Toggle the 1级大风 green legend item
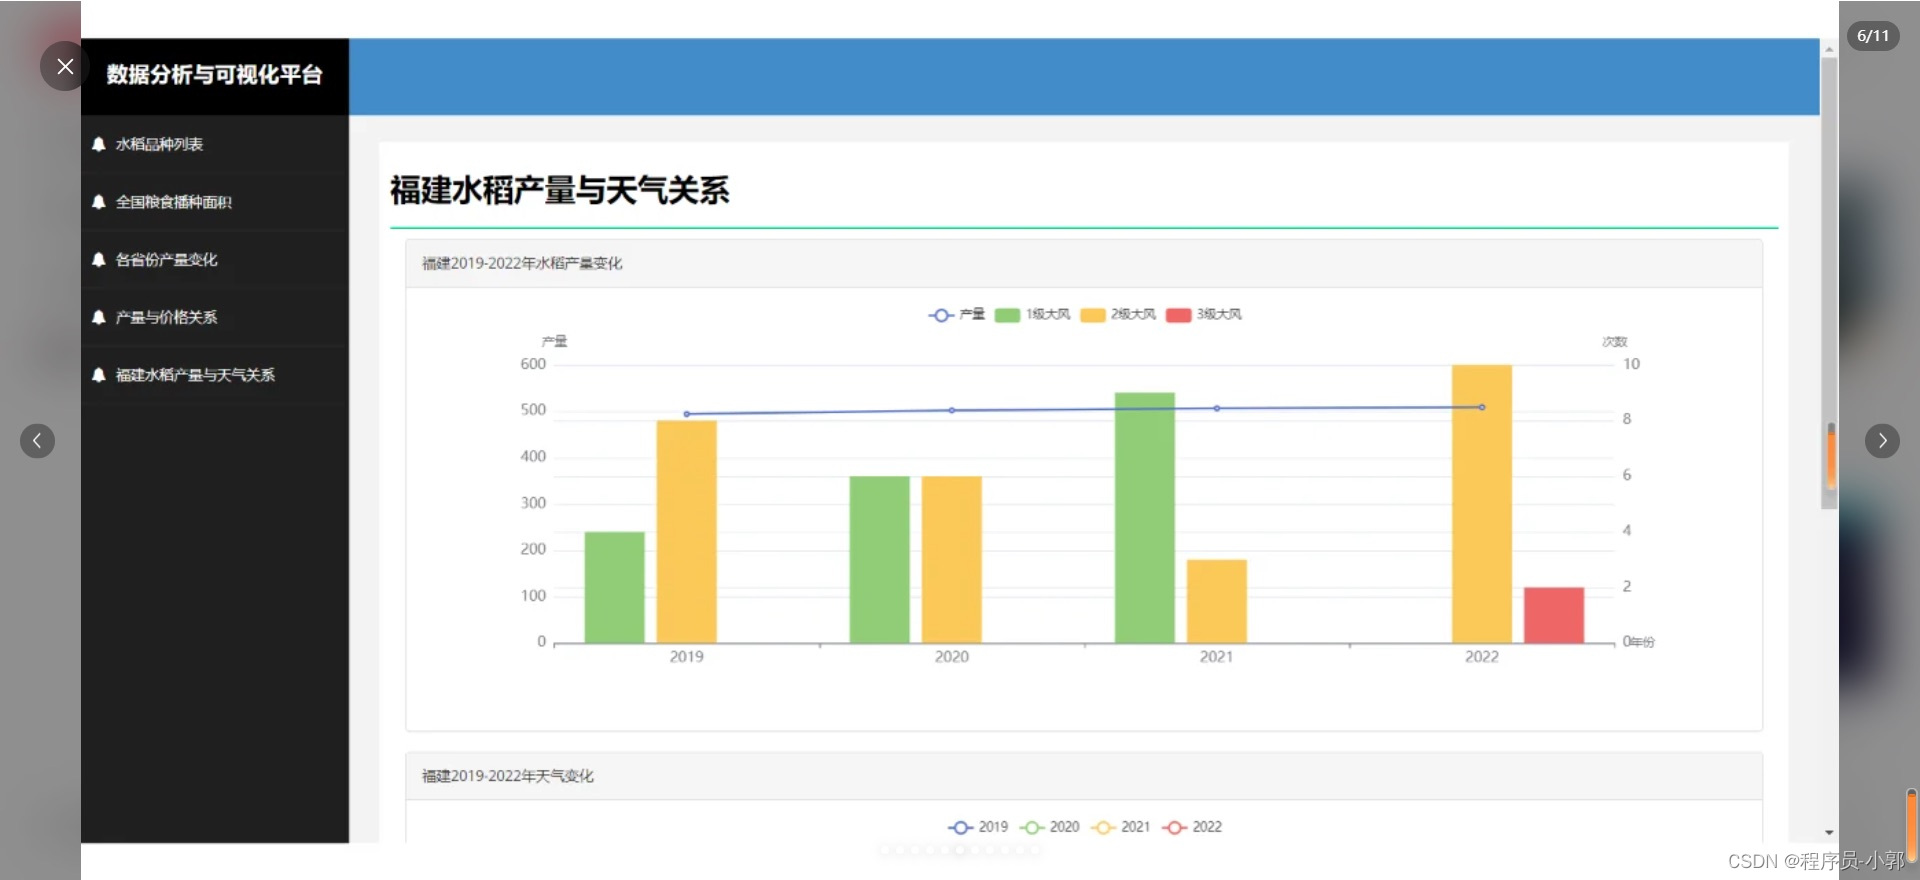 pyautogui.click(x=1033, y=315)
